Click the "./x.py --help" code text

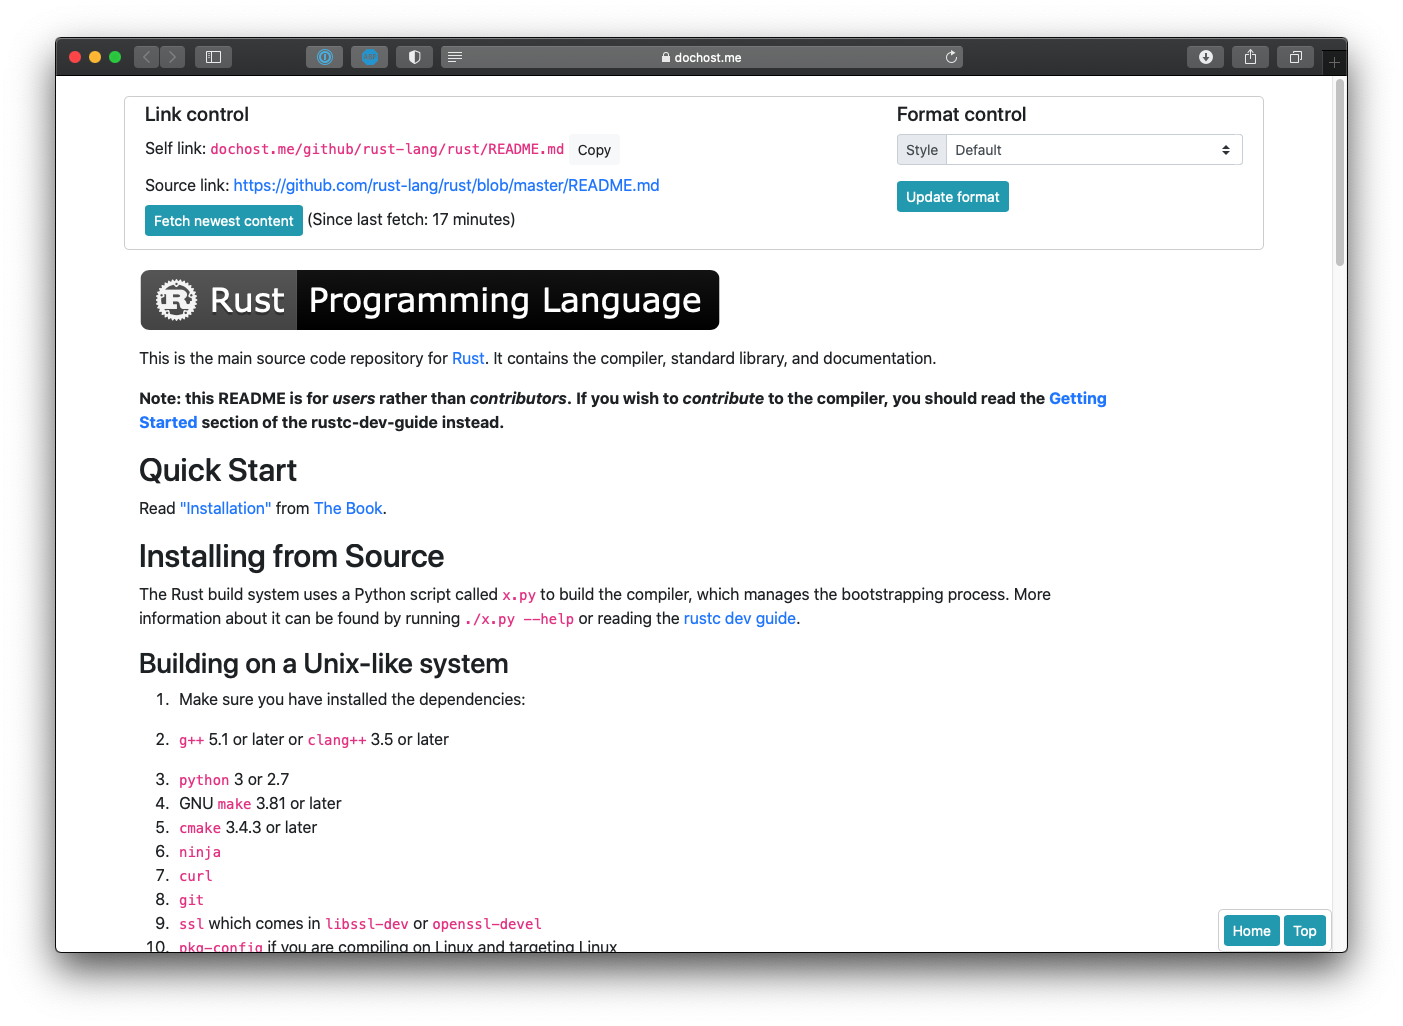click(519, 619)
